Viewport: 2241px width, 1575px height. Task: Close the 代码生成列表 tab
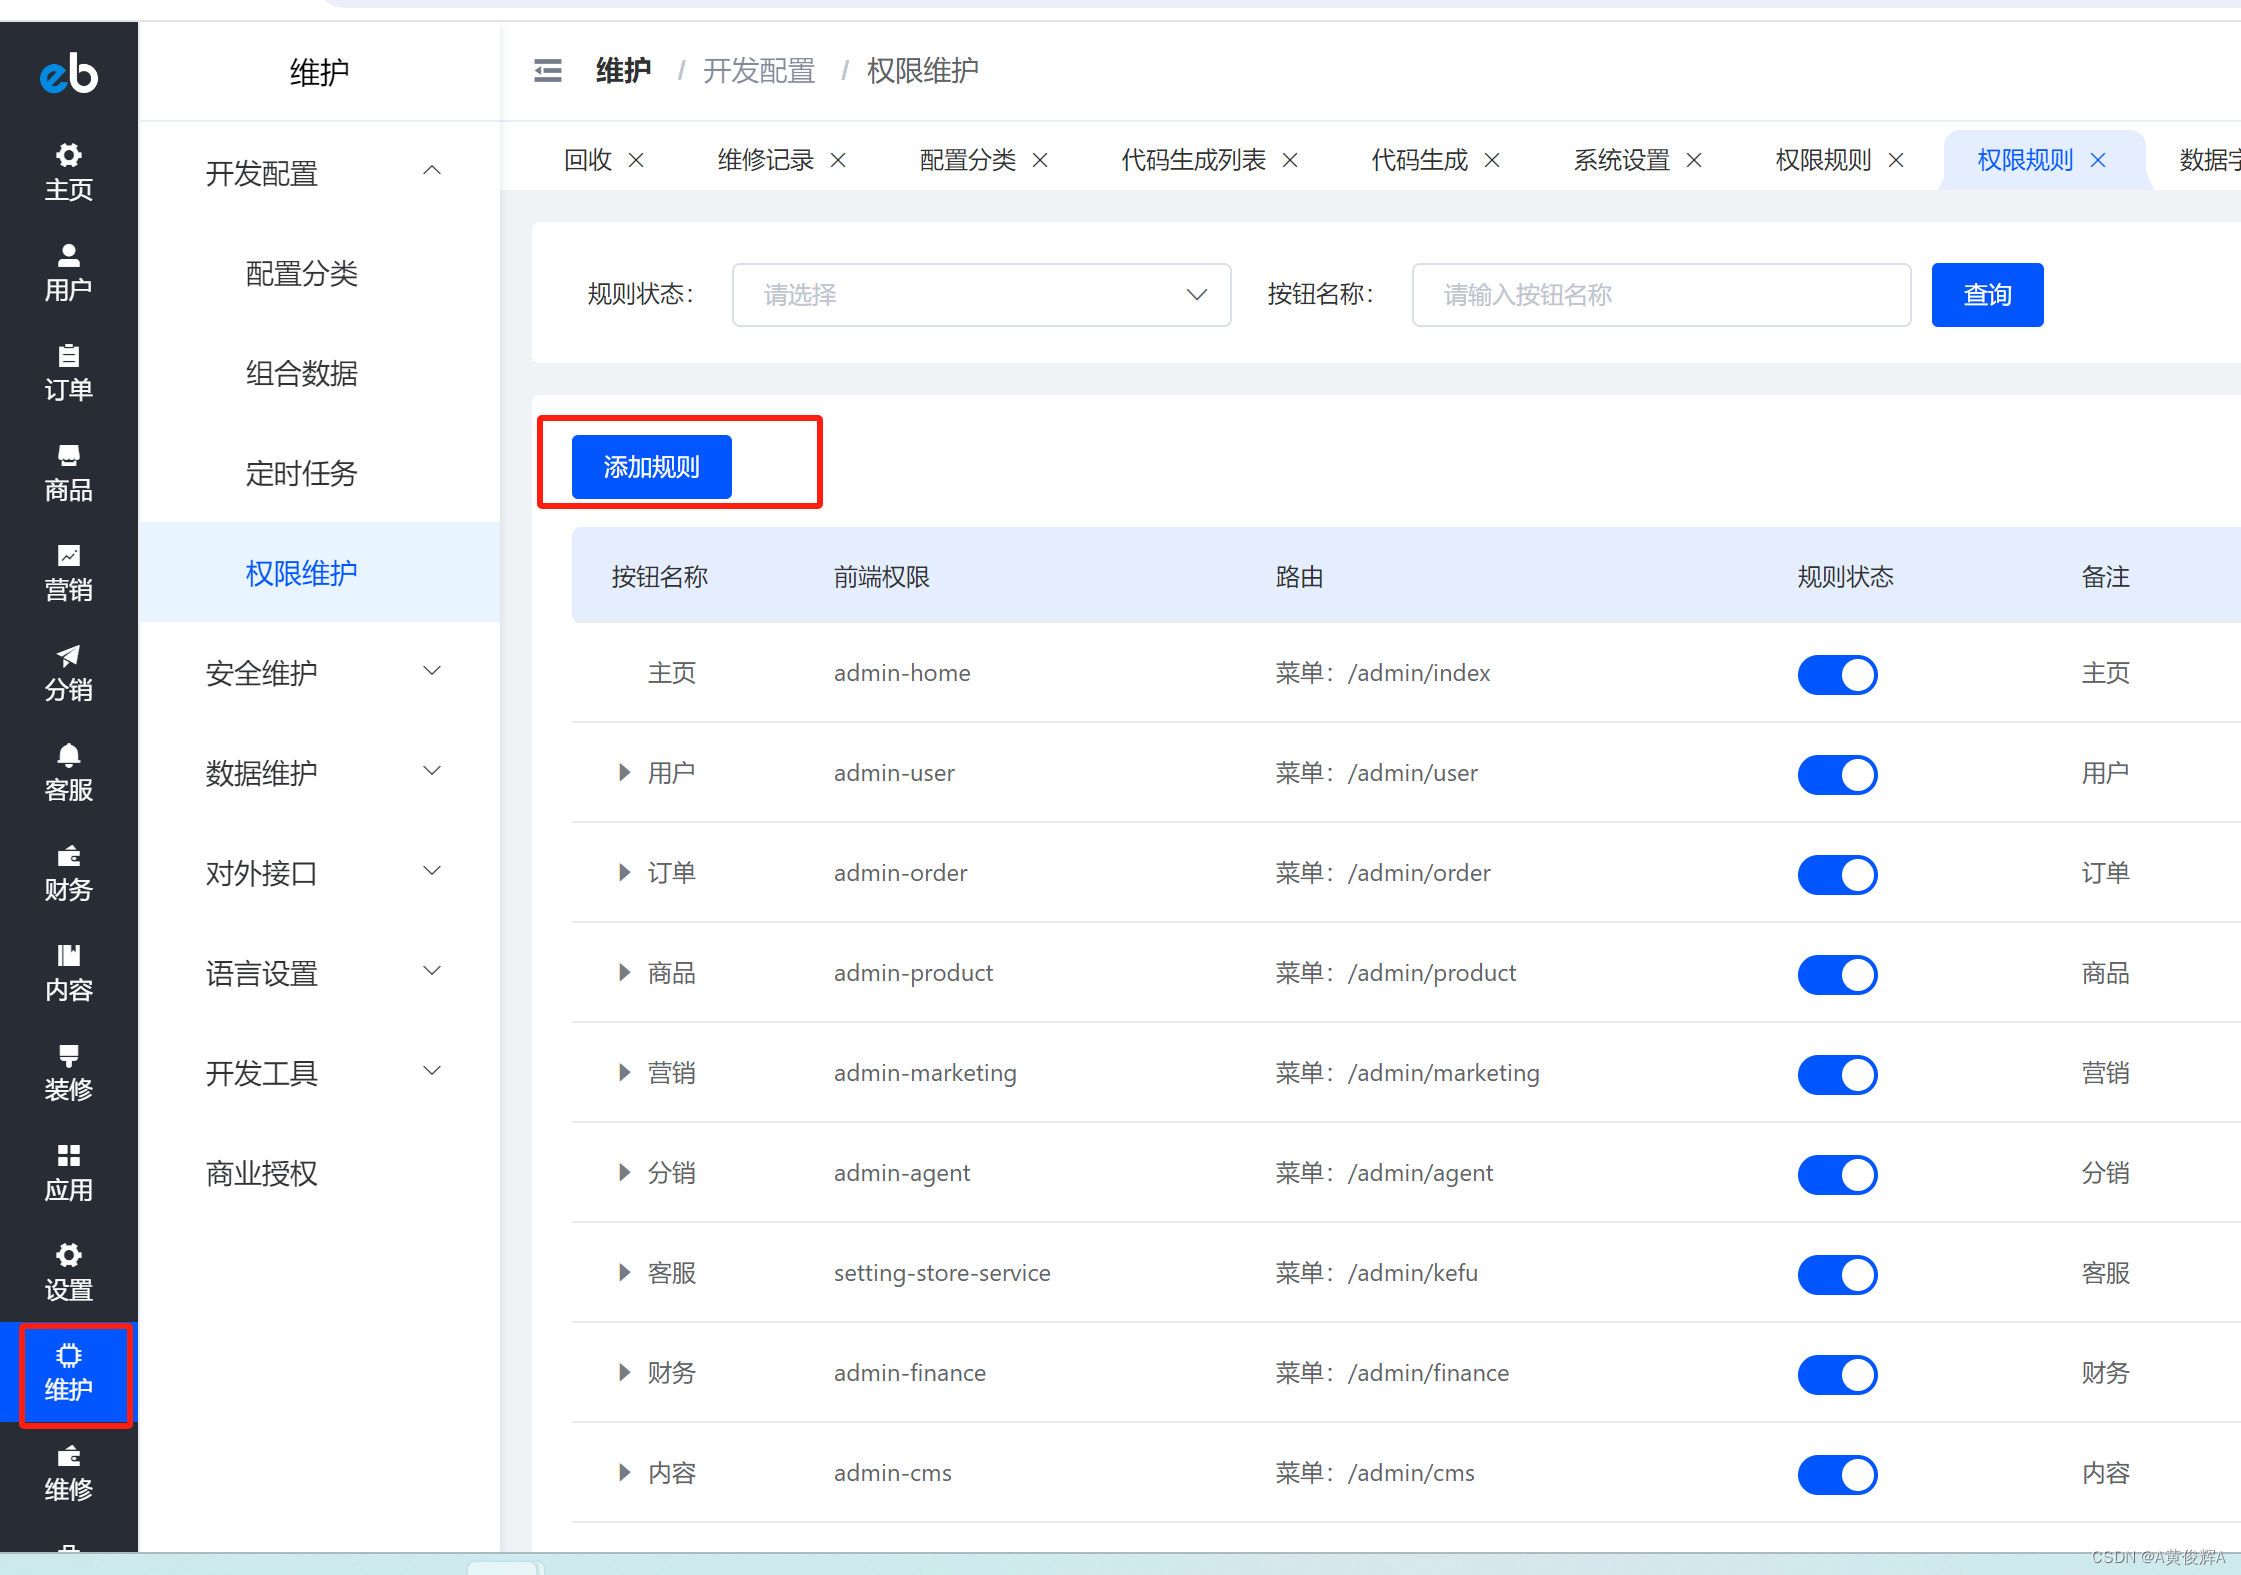[1290, 160]
